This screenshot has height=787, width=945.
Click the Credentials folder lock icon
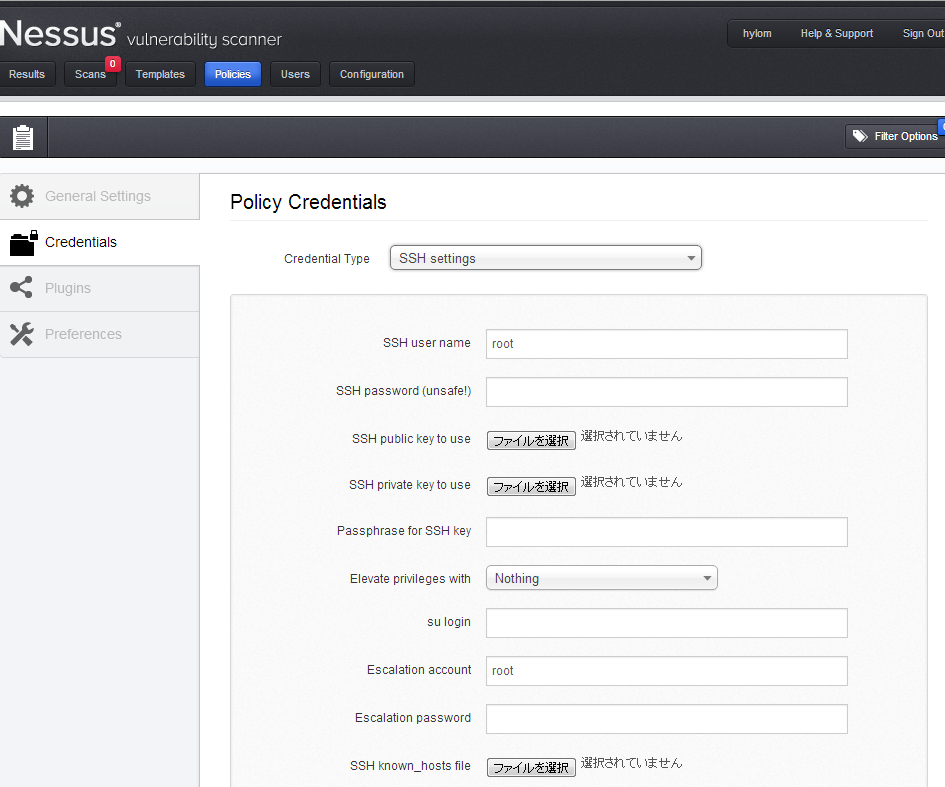24,243
